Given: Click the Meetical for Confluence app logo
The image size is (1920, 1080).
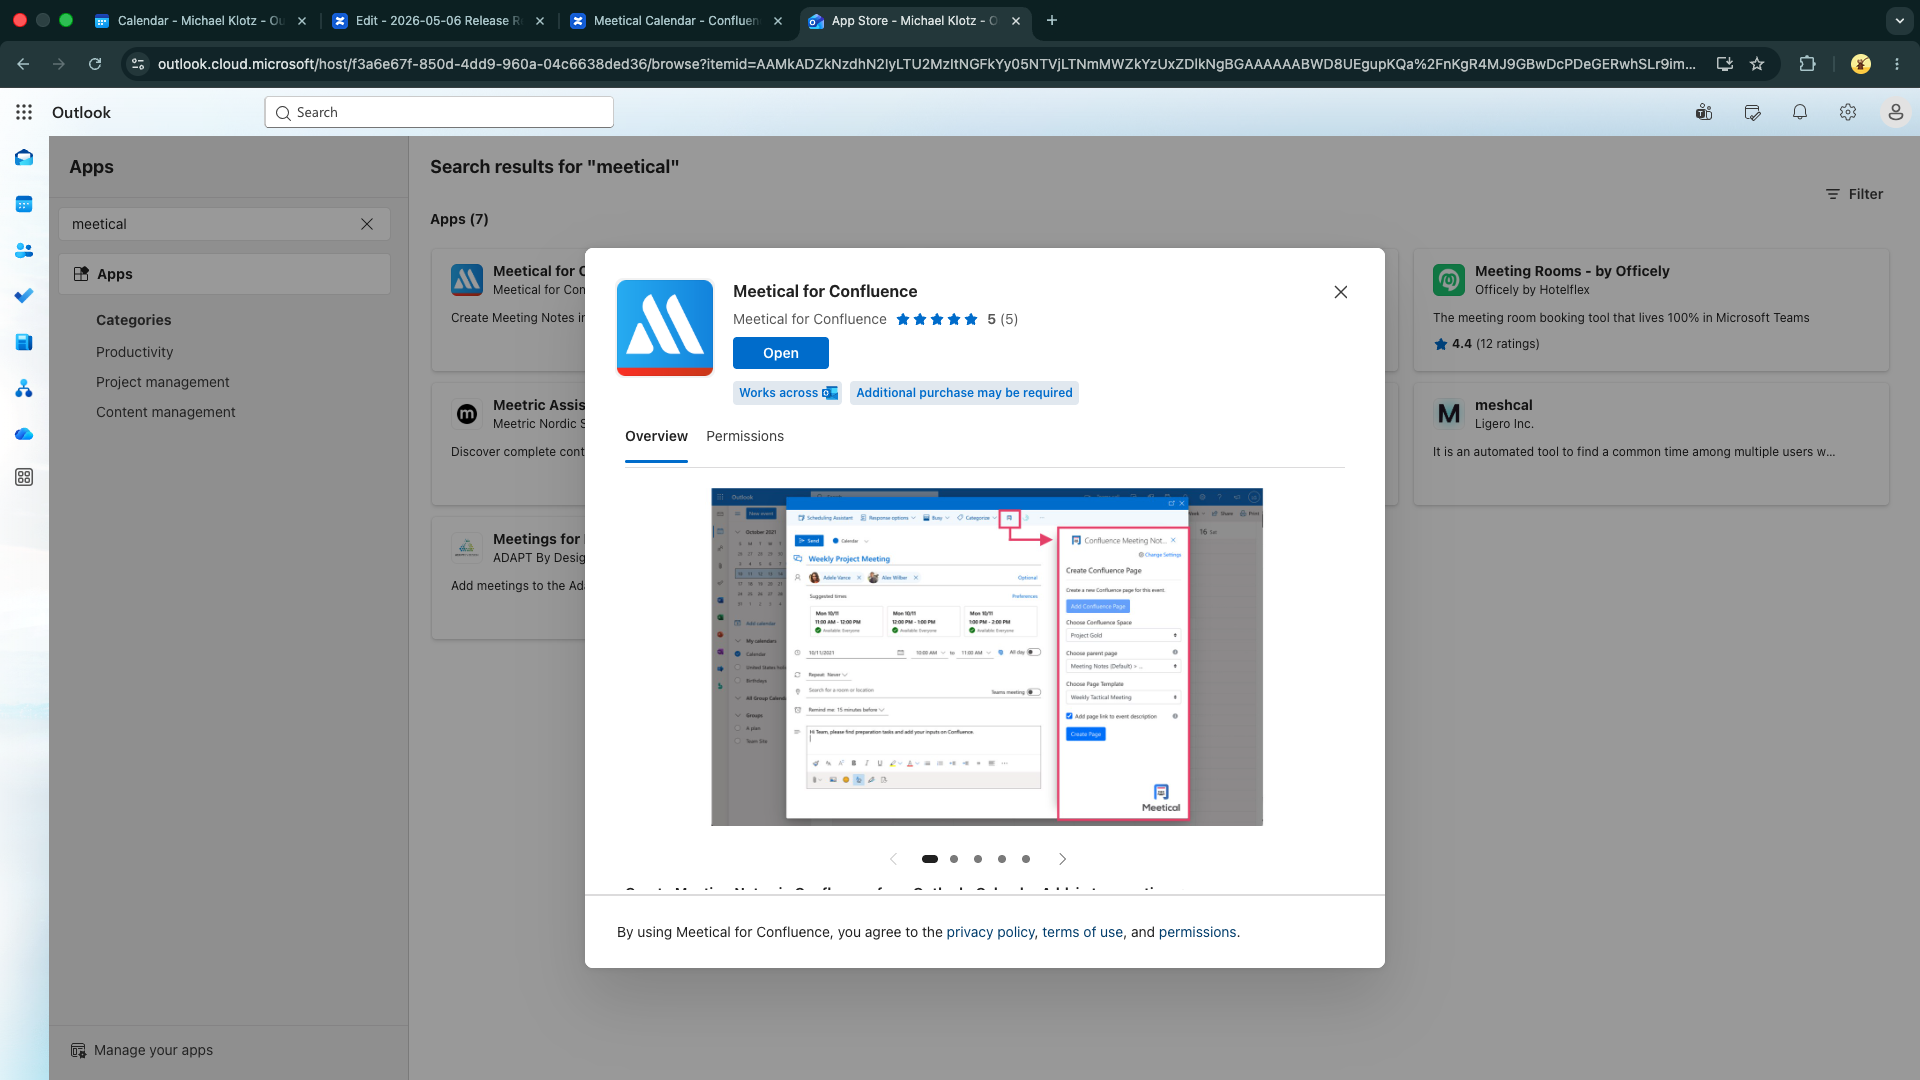Looking at the screenshot, I should pyautogui.click(x=665, y=327).
